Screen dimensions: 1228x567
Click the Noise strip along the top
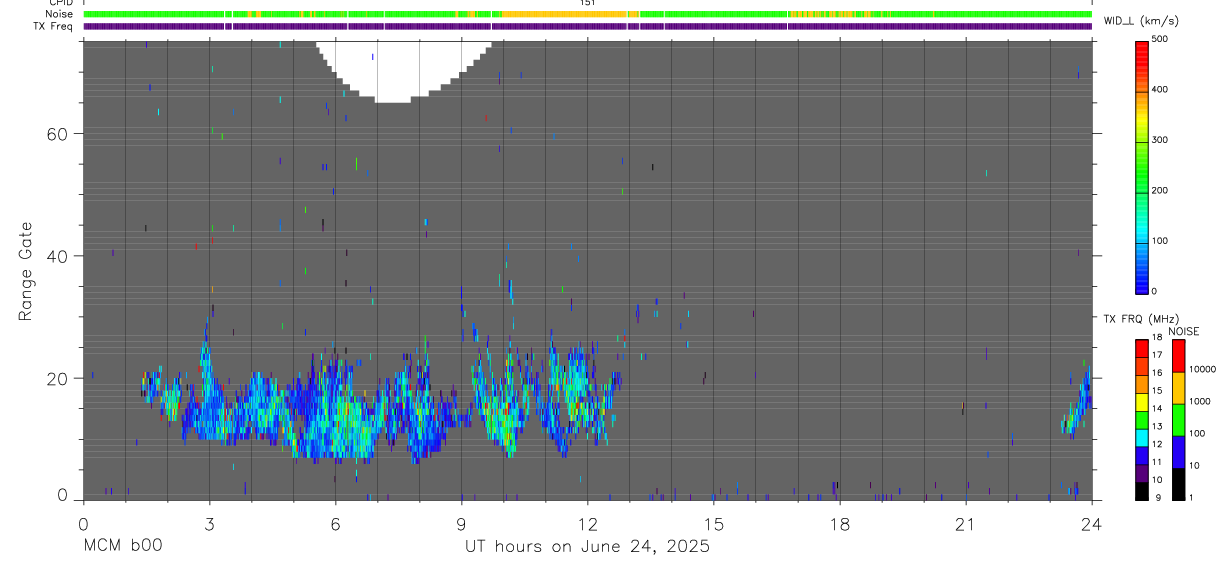point(588,14)
